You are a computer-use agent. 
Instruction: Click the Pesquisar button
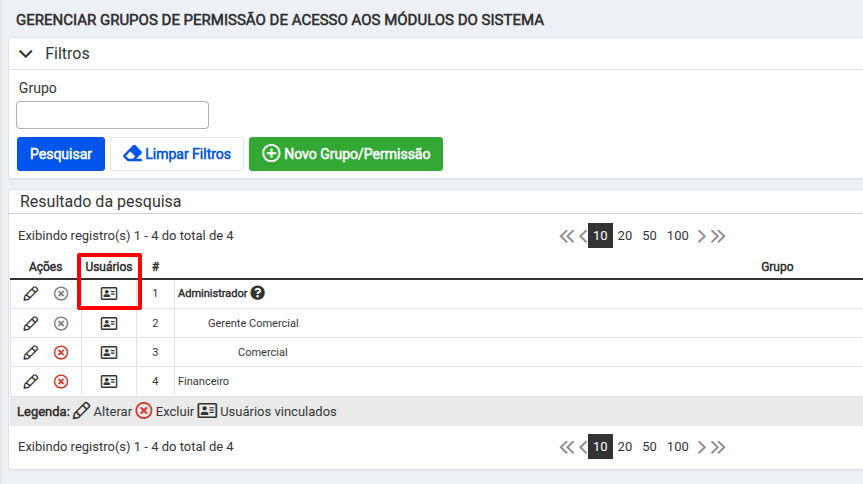pyautogui.click(x=61, y=154)
